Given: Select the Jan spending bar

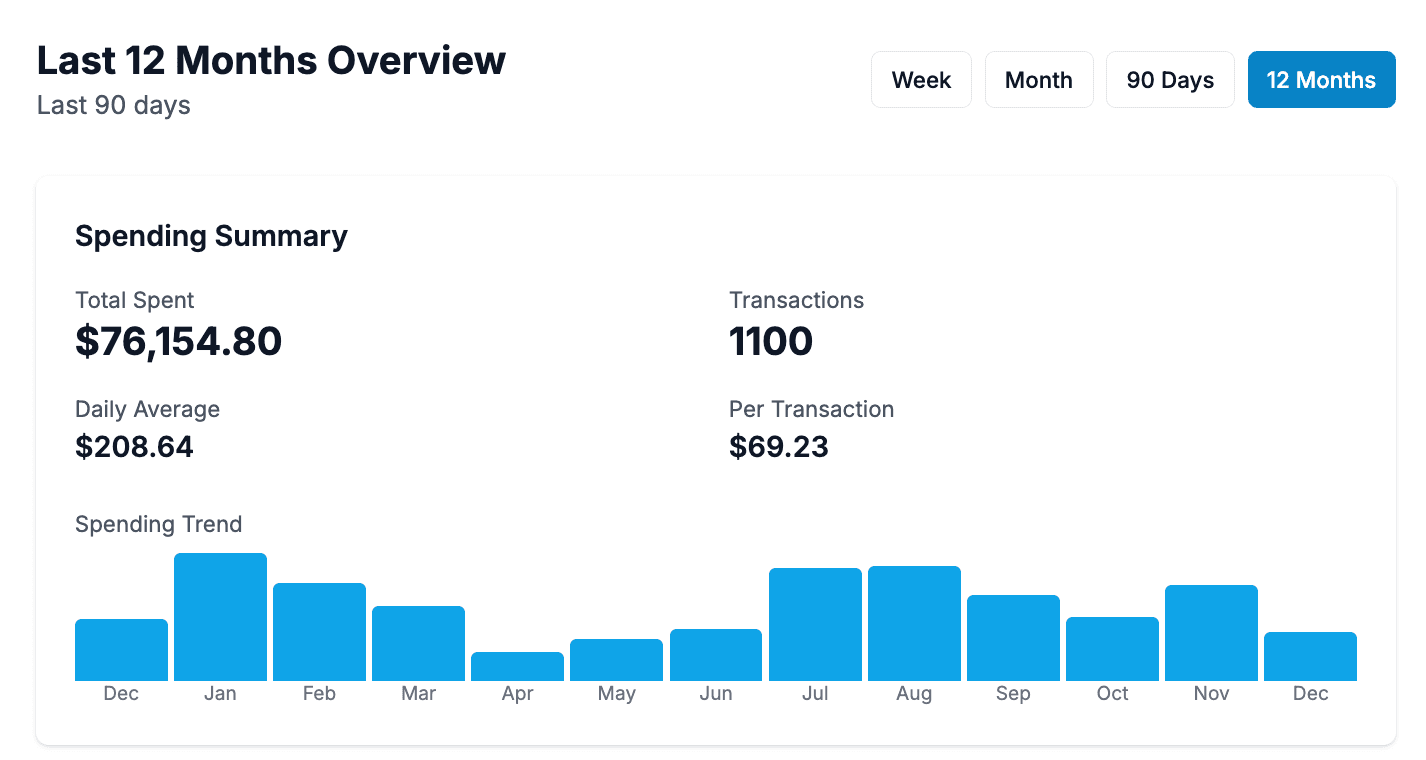Looking at the screenshot, I should (x=220, y=617).
